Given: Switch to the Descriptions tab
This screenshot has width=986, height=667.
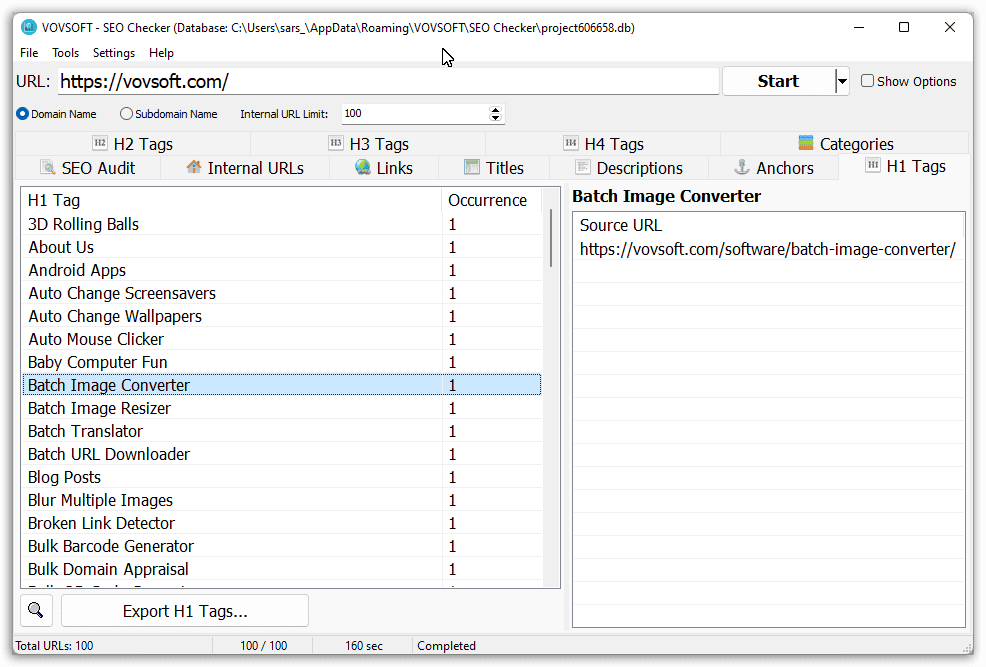Looking at the screenshot, I should (x=629, y=168).
